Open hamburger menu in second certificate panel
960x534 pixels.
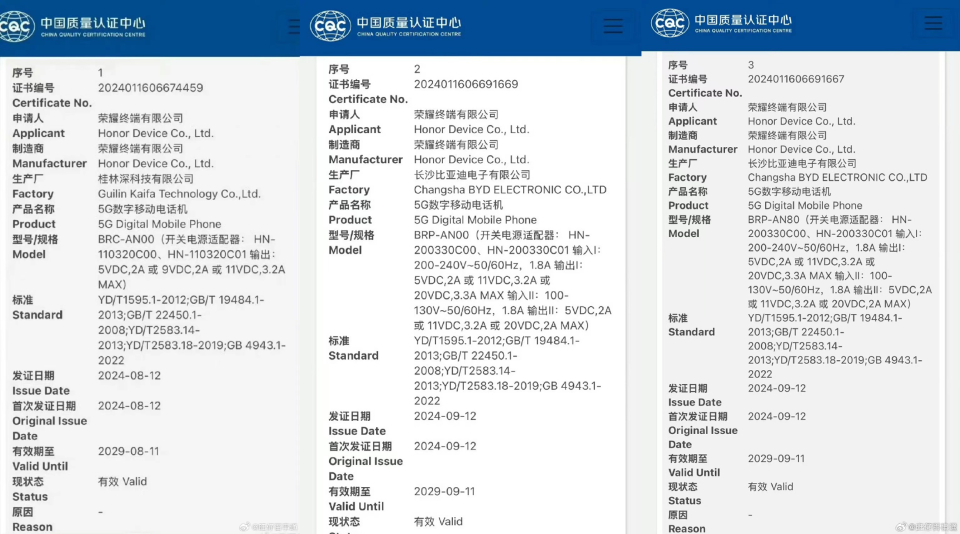(x=613, y=26)
